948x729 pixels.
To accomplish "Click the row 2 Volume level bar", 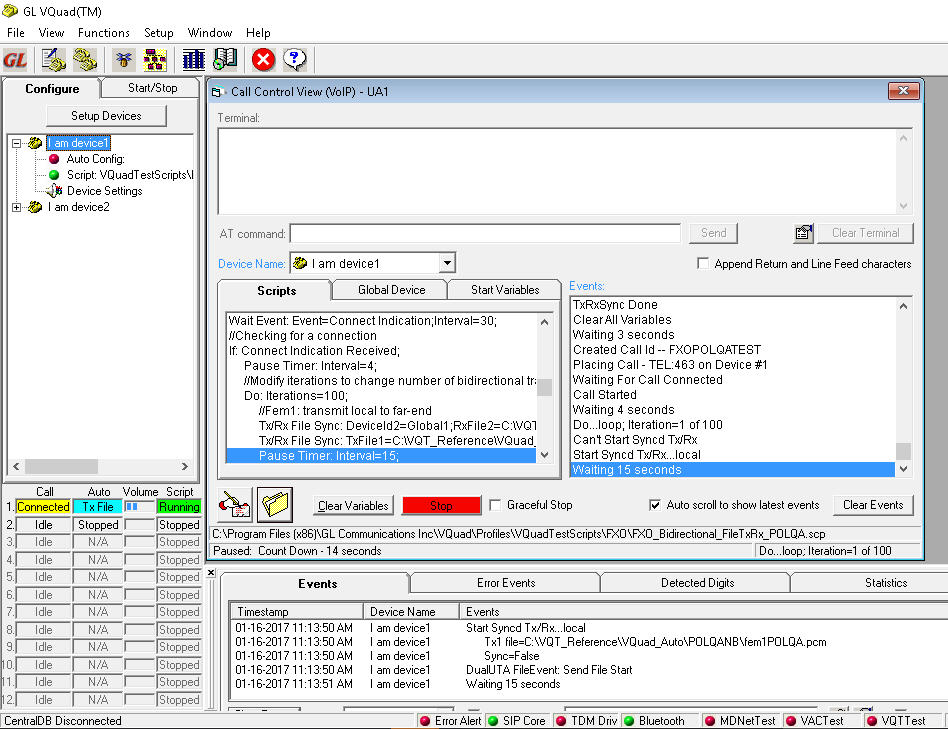I will click(139, 525).
